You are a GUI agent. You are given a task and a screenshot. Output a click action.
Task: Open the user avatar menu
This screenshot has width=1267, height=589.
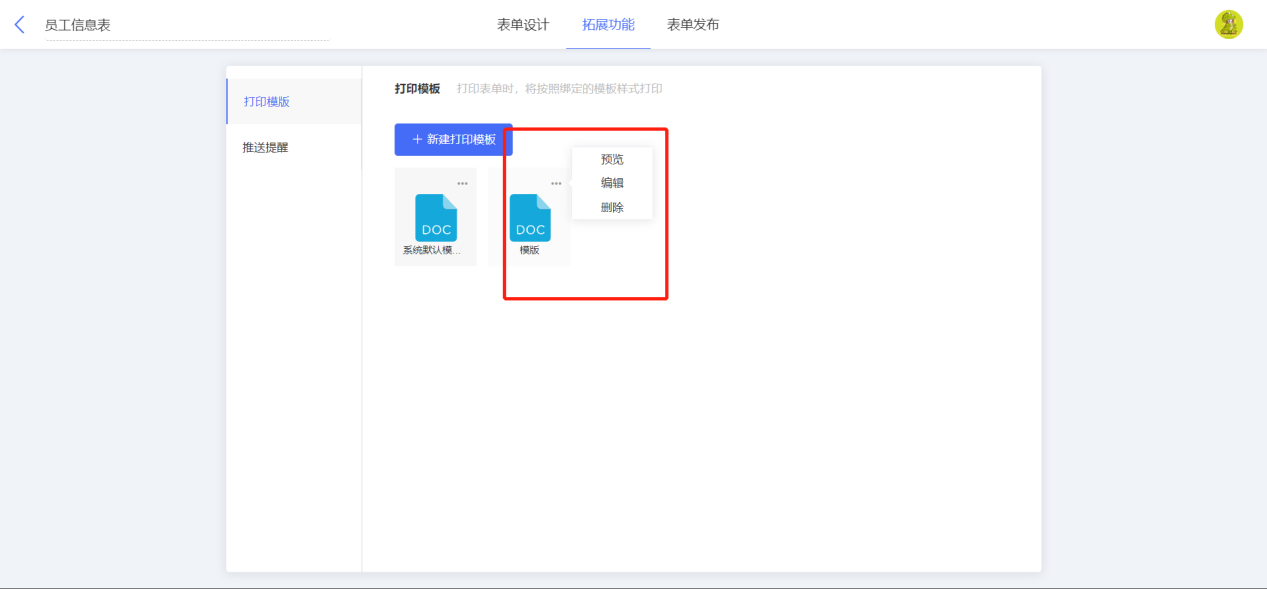(1228, 25)
